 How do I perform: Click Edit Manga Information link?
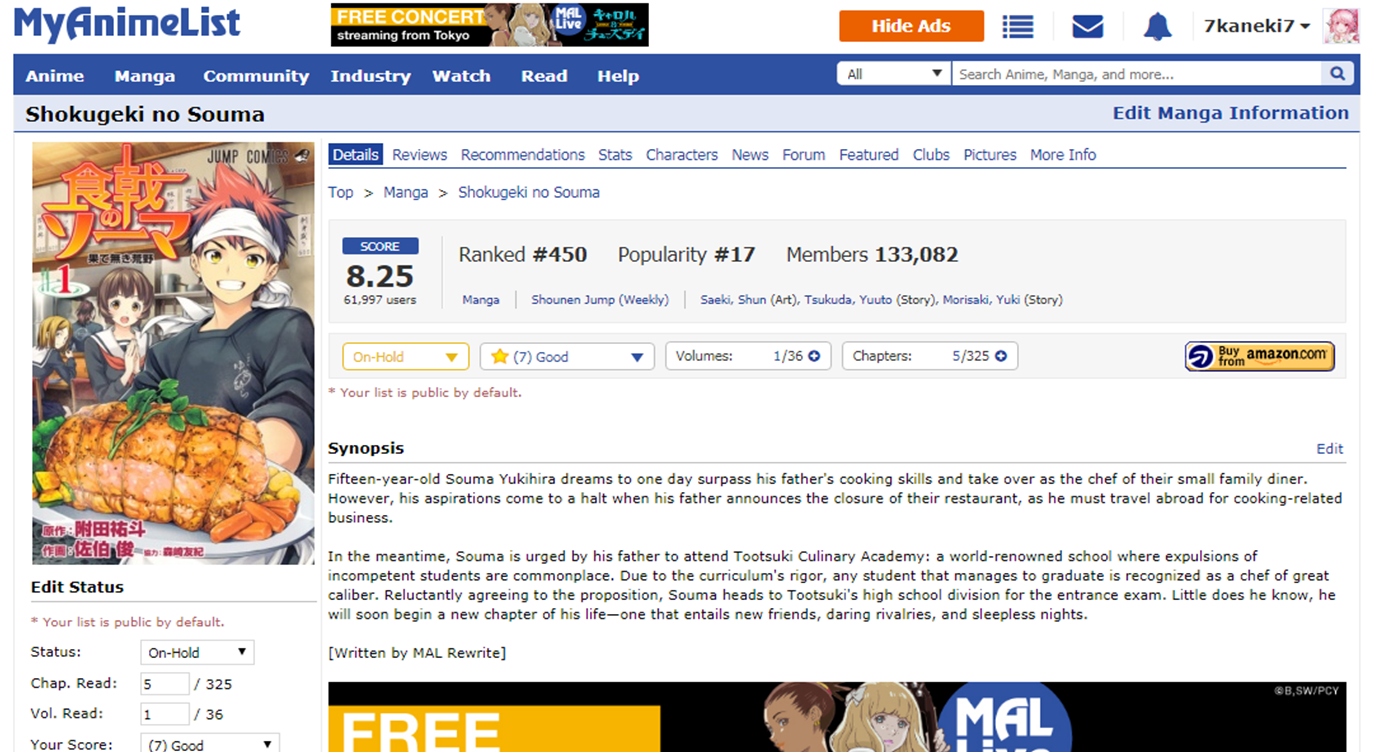[x=1230, y=113]
